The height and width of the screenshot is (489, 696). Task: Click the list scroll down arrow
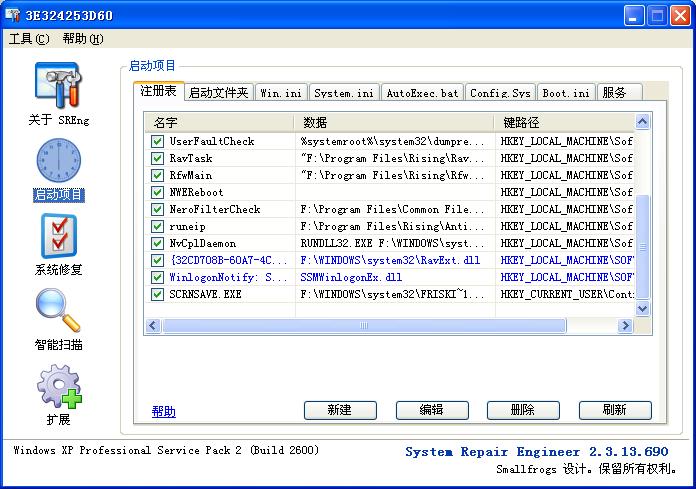tap(642, 308)
